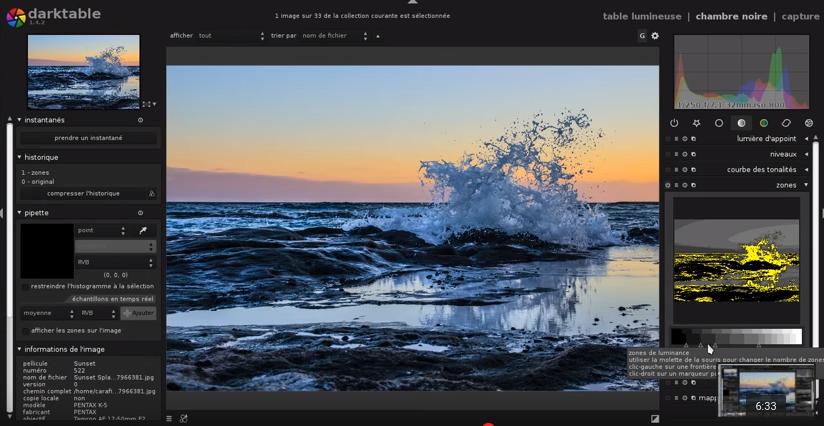Switch to table lumineuse view
Screen dimensions: 824x426
(642, 16)
